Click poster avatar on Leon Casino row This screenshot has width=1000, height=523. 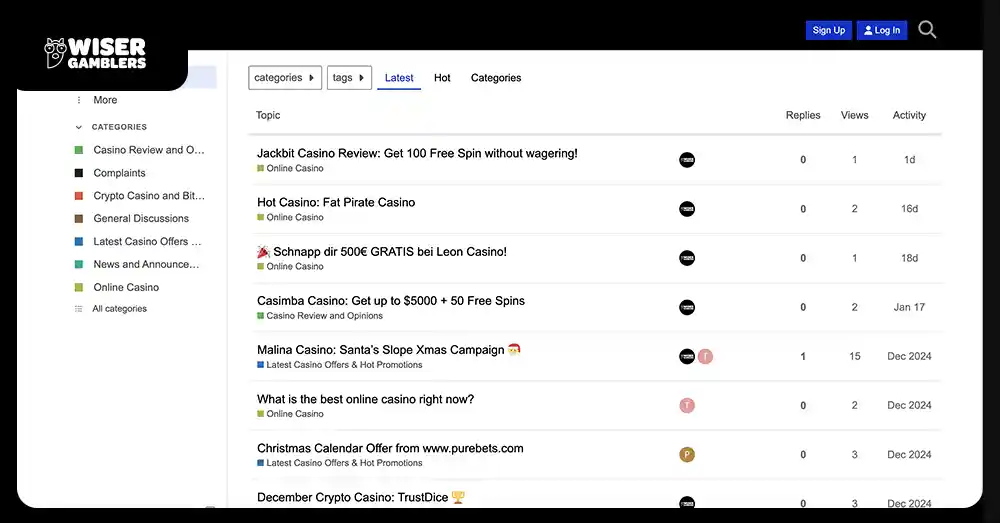pyautogui.click(x=687, y=258)
